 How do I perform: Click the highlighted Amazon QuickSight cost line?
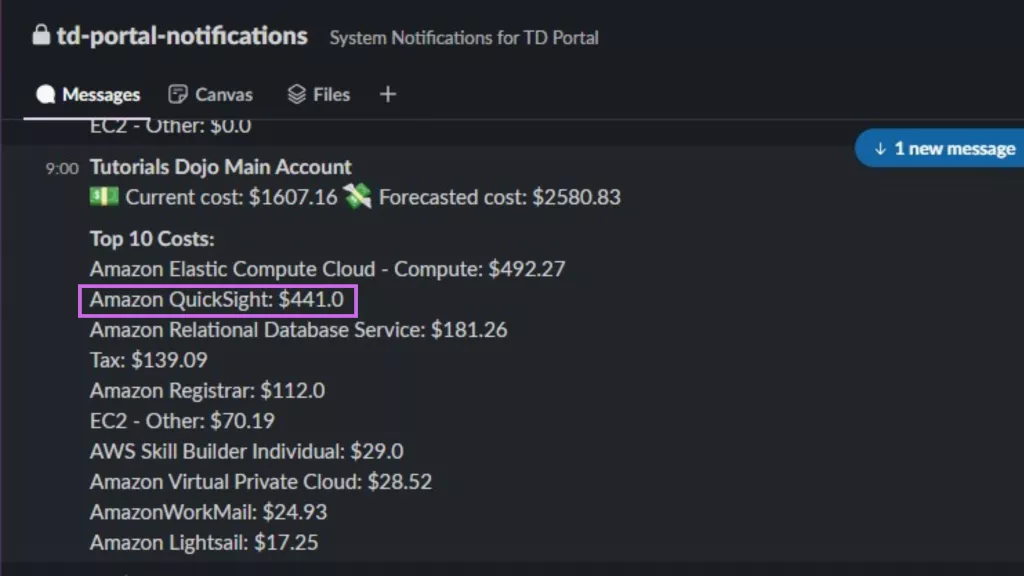pos(217,299)
